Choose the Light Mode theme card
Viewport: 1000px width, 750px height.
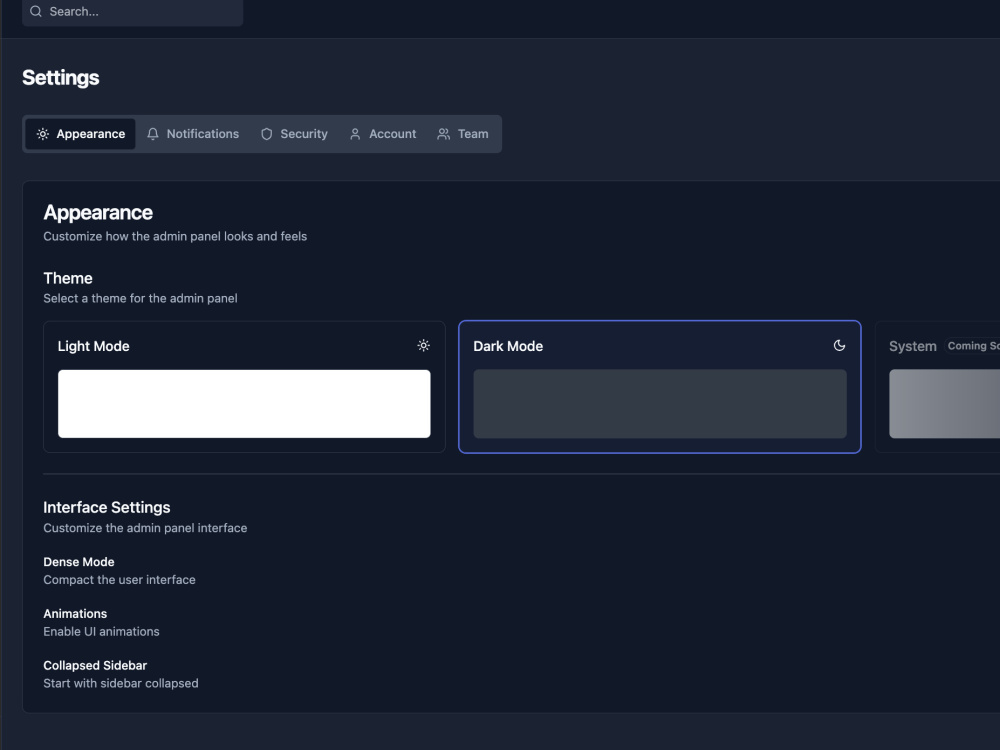tap(244, 387)
